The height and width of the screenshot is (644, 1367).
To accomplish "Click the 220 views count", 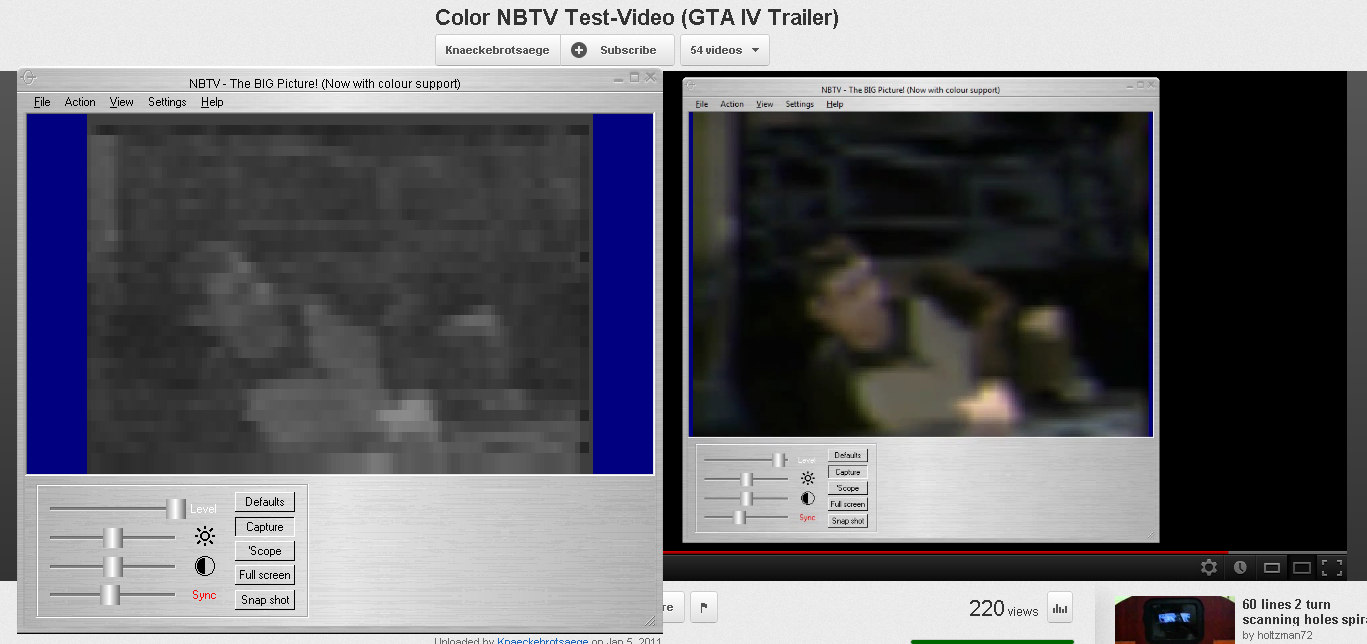I will [x=1003, y=609].
